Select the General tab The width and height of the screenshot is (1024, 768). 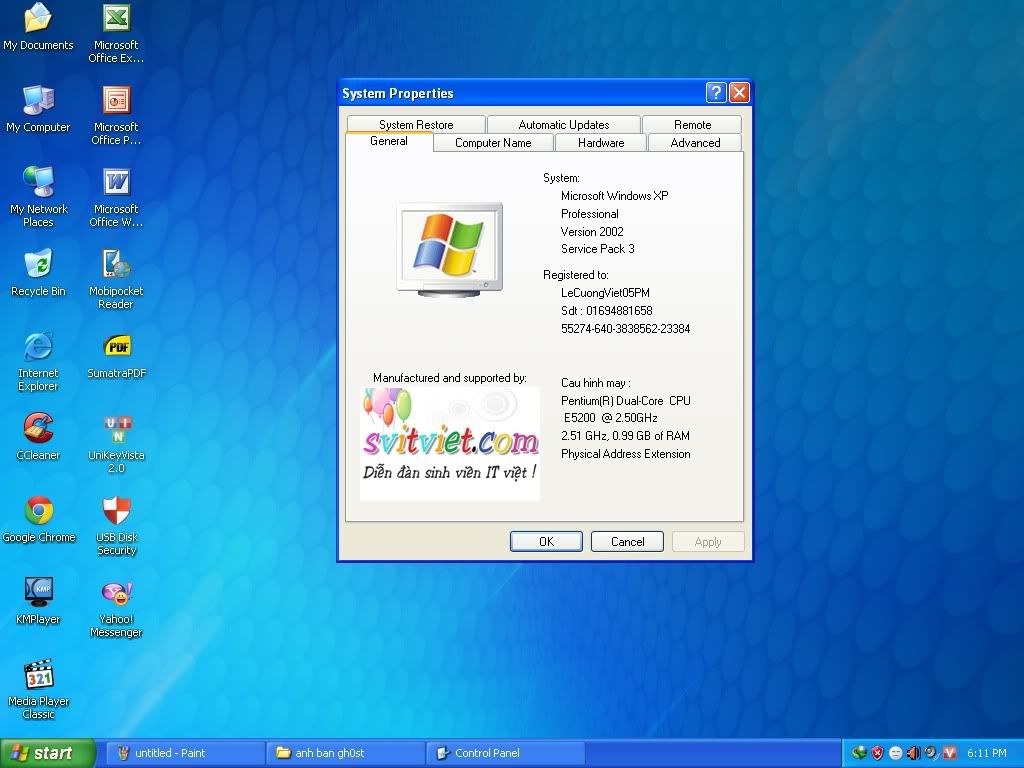click(x=389, y=141)
